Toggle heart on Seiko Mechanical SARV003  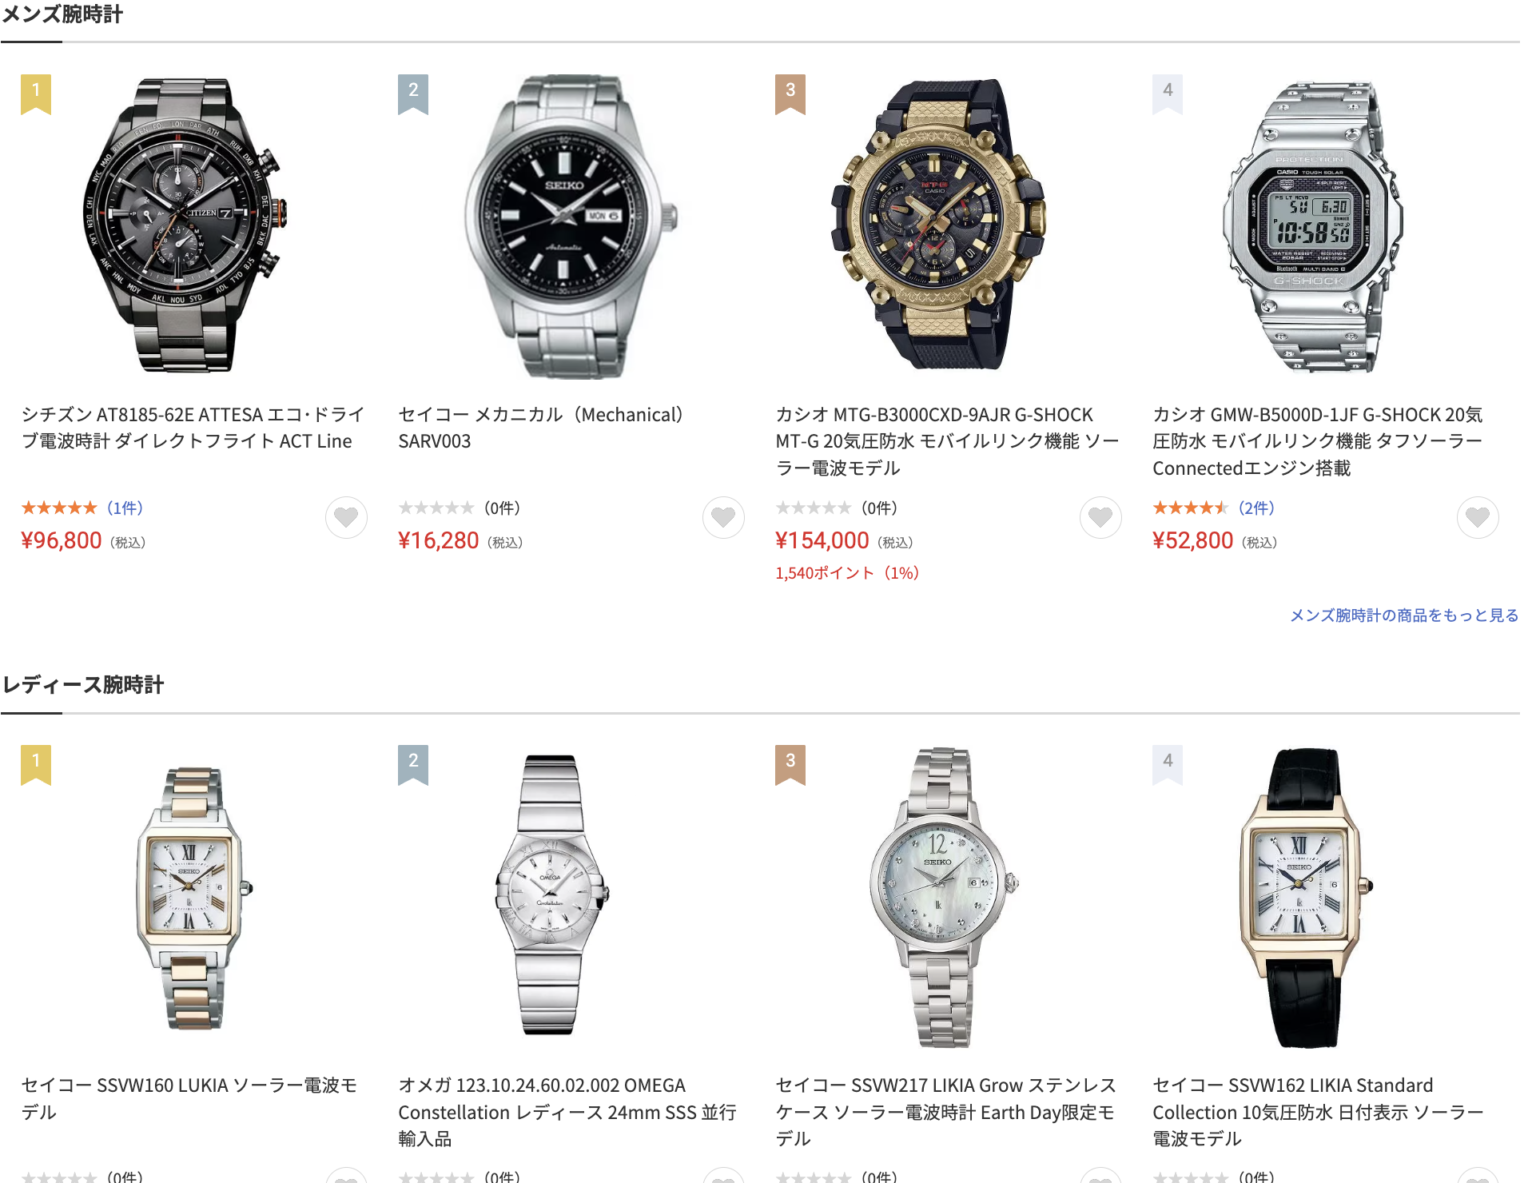723,517
